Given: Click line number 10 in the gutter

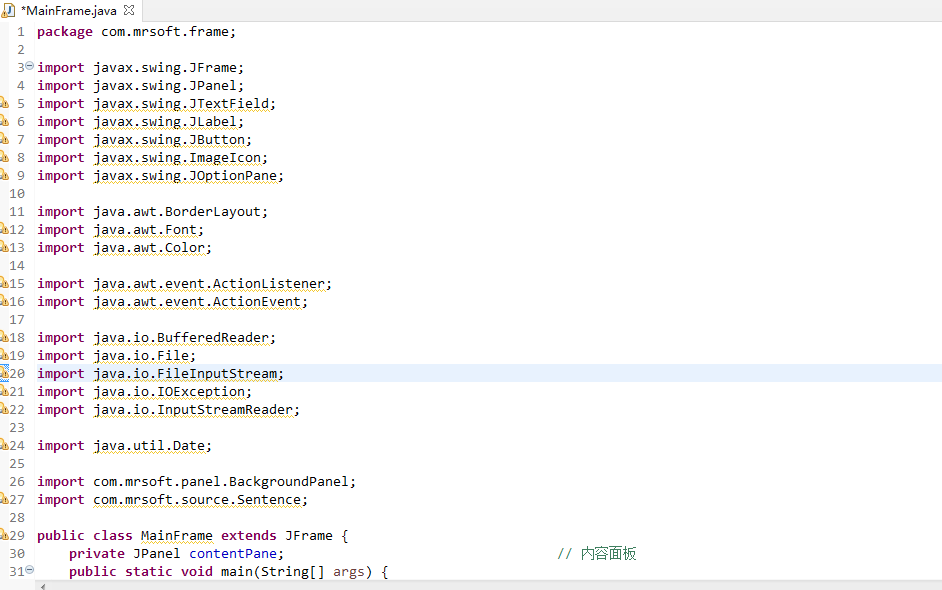Looking at the screenshot, I should coord(17,193).
